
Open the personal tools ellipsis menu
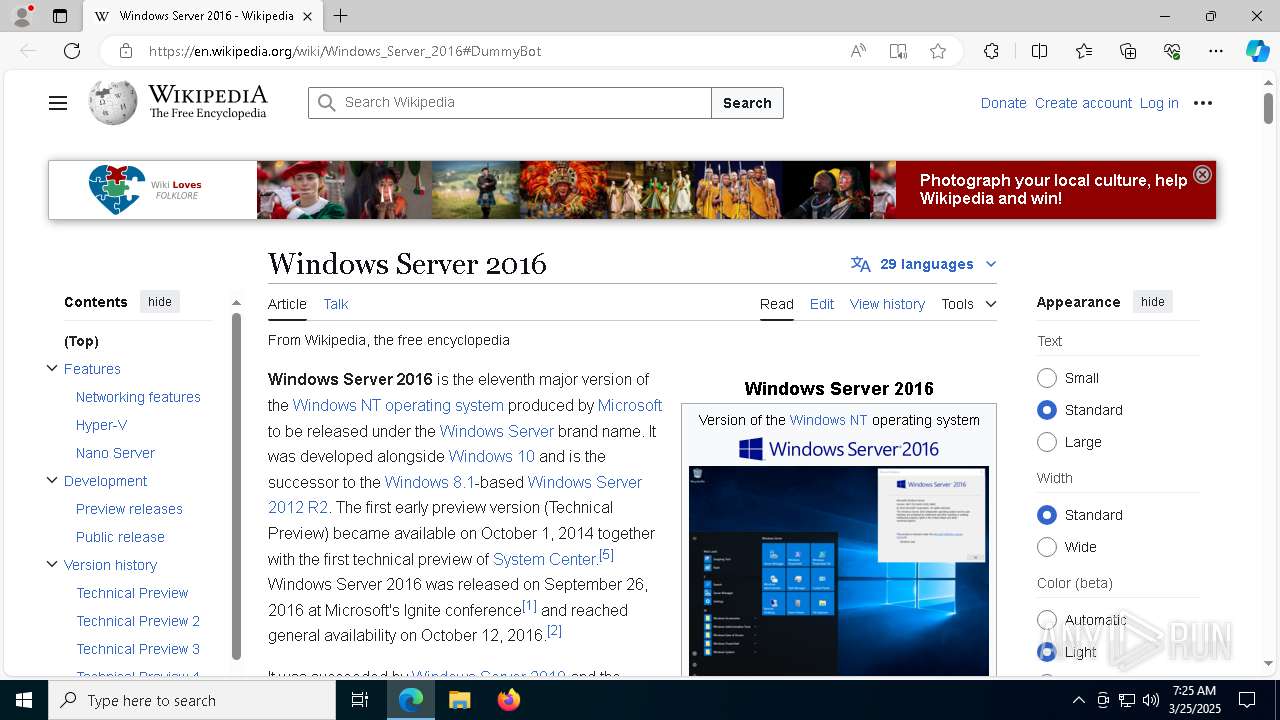1203,103
